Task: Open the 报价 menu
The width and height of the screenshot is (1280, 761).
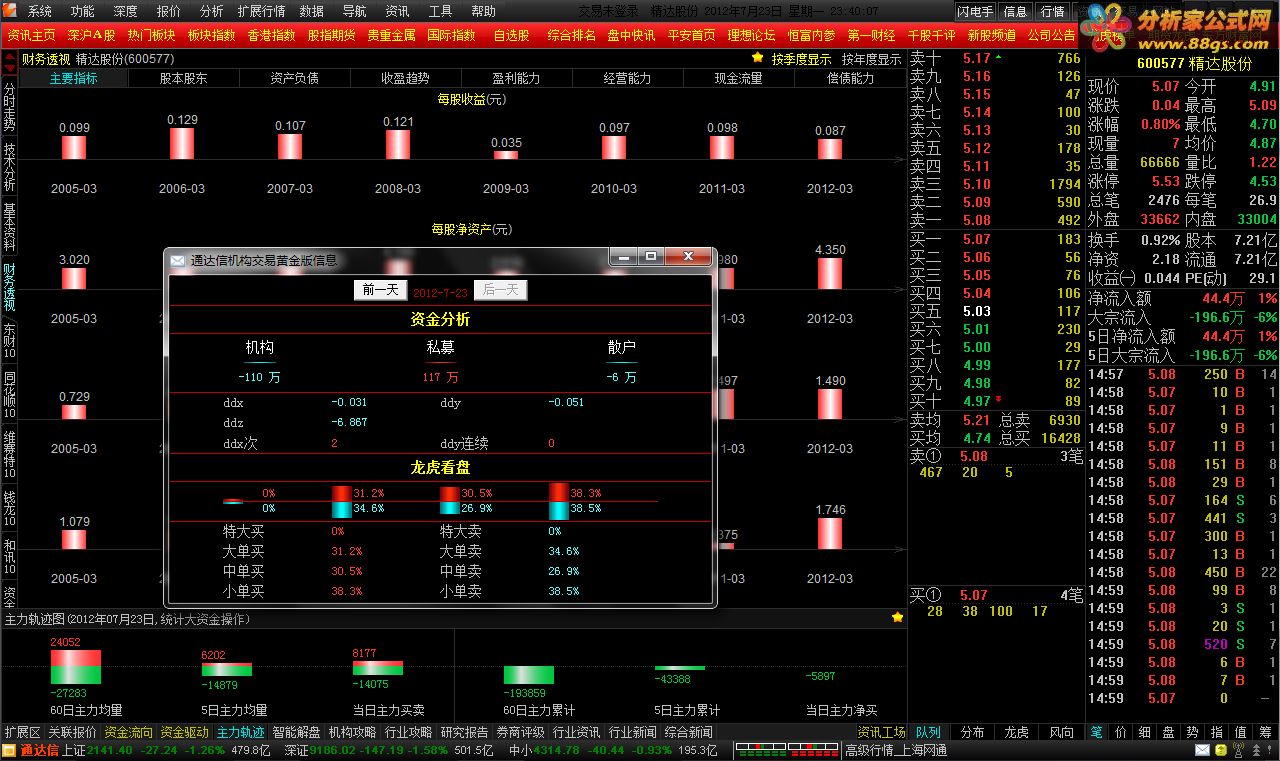Action: [169, 12]
